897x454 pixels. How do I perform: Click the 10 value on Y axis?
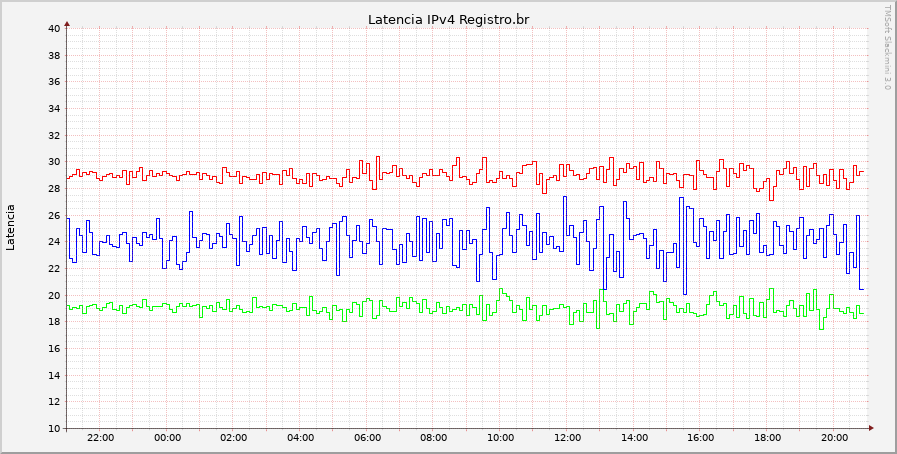click(x=54, y=429)
